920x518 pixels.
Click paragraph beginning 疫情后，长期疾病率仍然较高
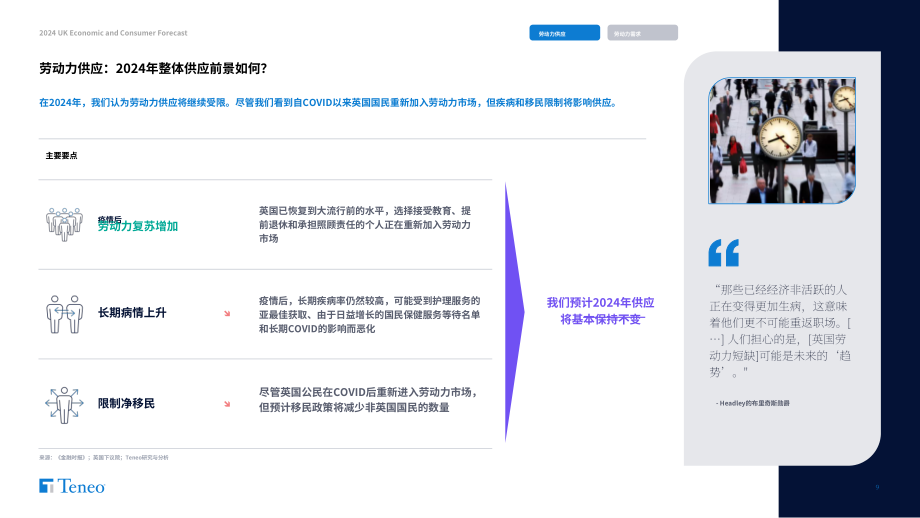coord(370,314)
